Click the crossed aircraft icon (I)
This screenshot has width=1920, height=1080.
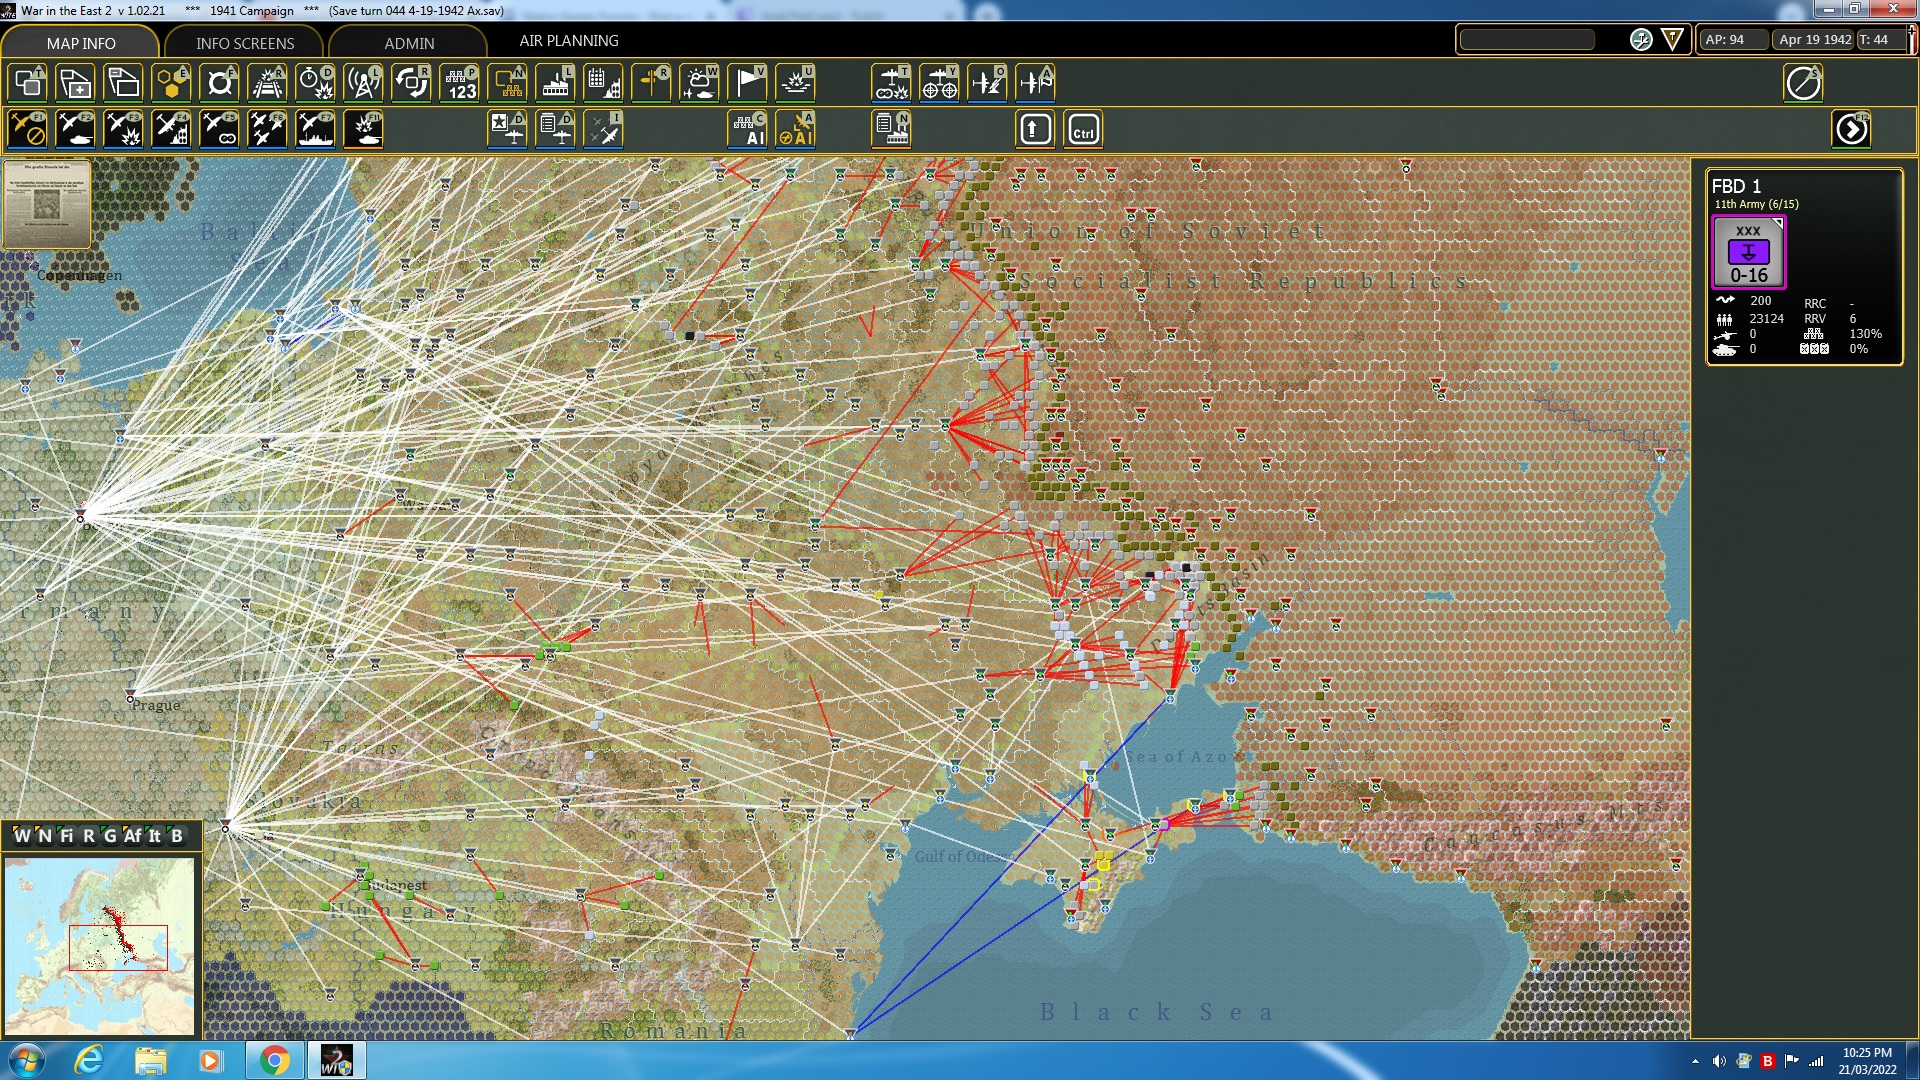pos(603,130)
